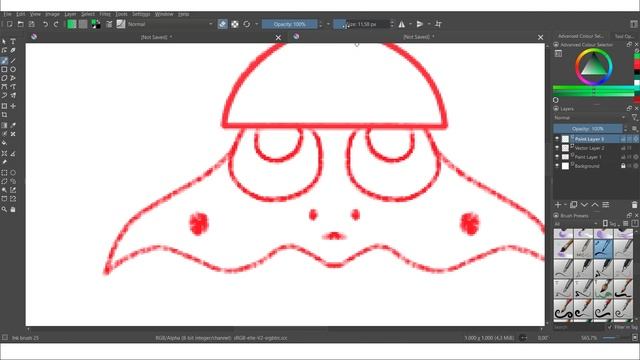
Task: Expand the brush preset tag All dropdown
Action: point(576,224)
